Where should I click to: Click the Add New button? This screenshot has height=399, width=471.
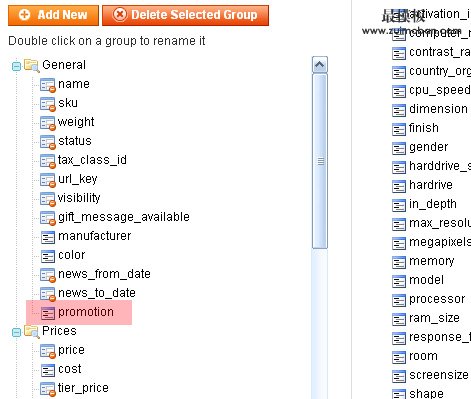(53, 15)
